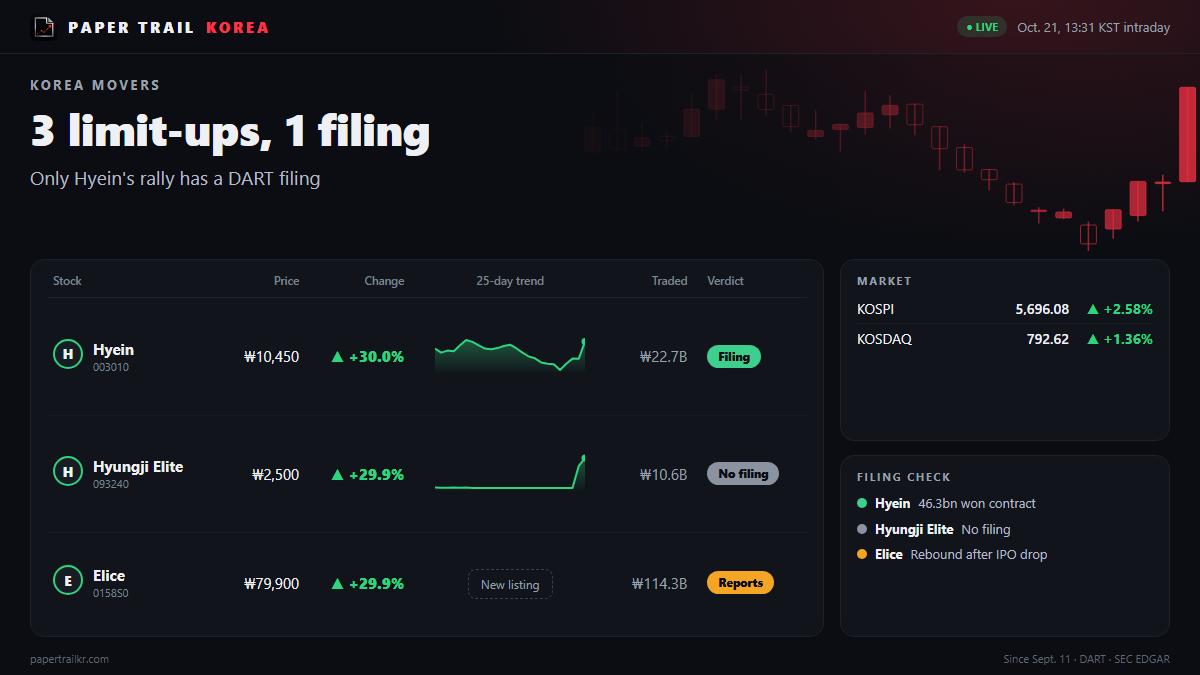Image resolution: width=1200 pixels, height=675 pixels.
Task: Click the ₩10.6B traded value
Action: point(664,475)
